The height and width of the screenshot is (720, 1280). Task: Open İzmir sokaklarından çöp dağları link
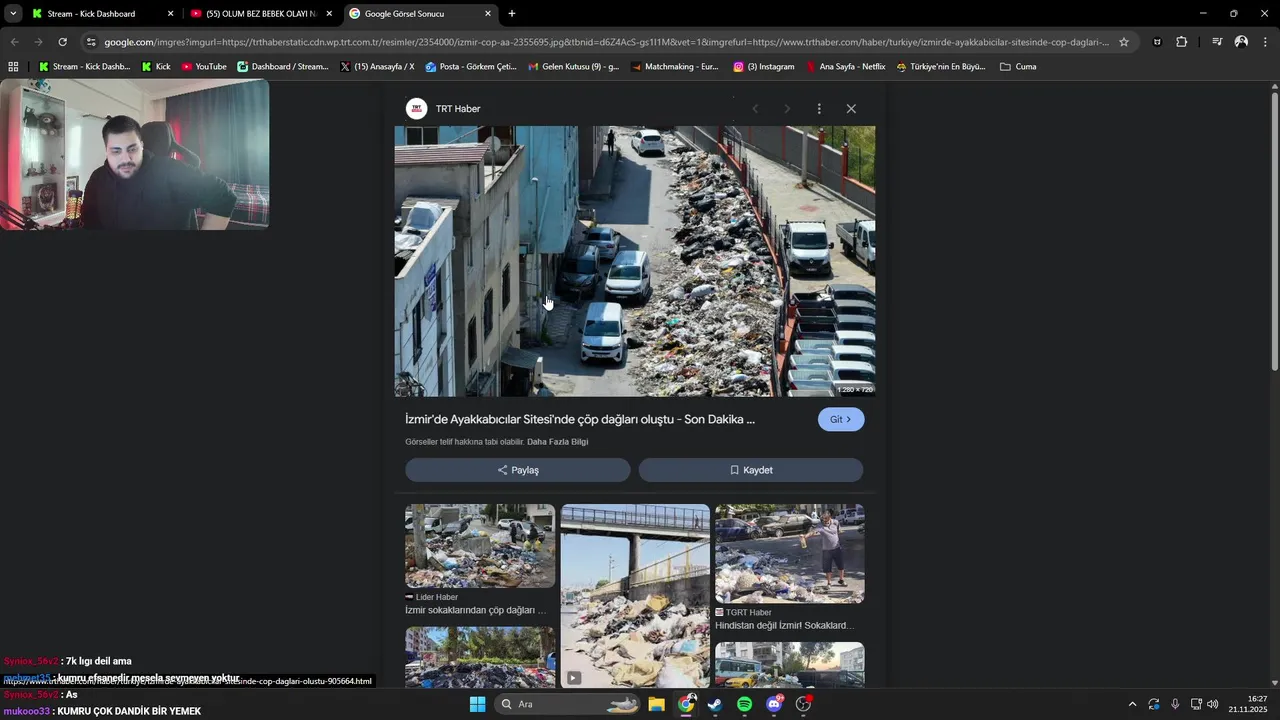pyautogui.click(x=476, y=610)
